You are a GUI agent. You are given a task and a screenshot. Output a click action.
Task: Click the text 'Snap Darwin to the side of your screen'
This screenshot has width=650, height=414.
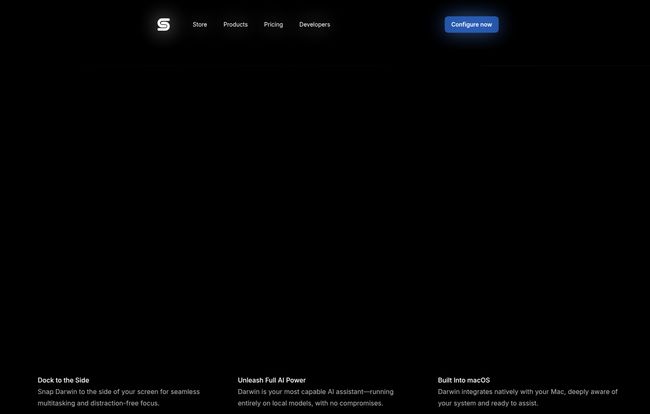(x=98, y=392)
